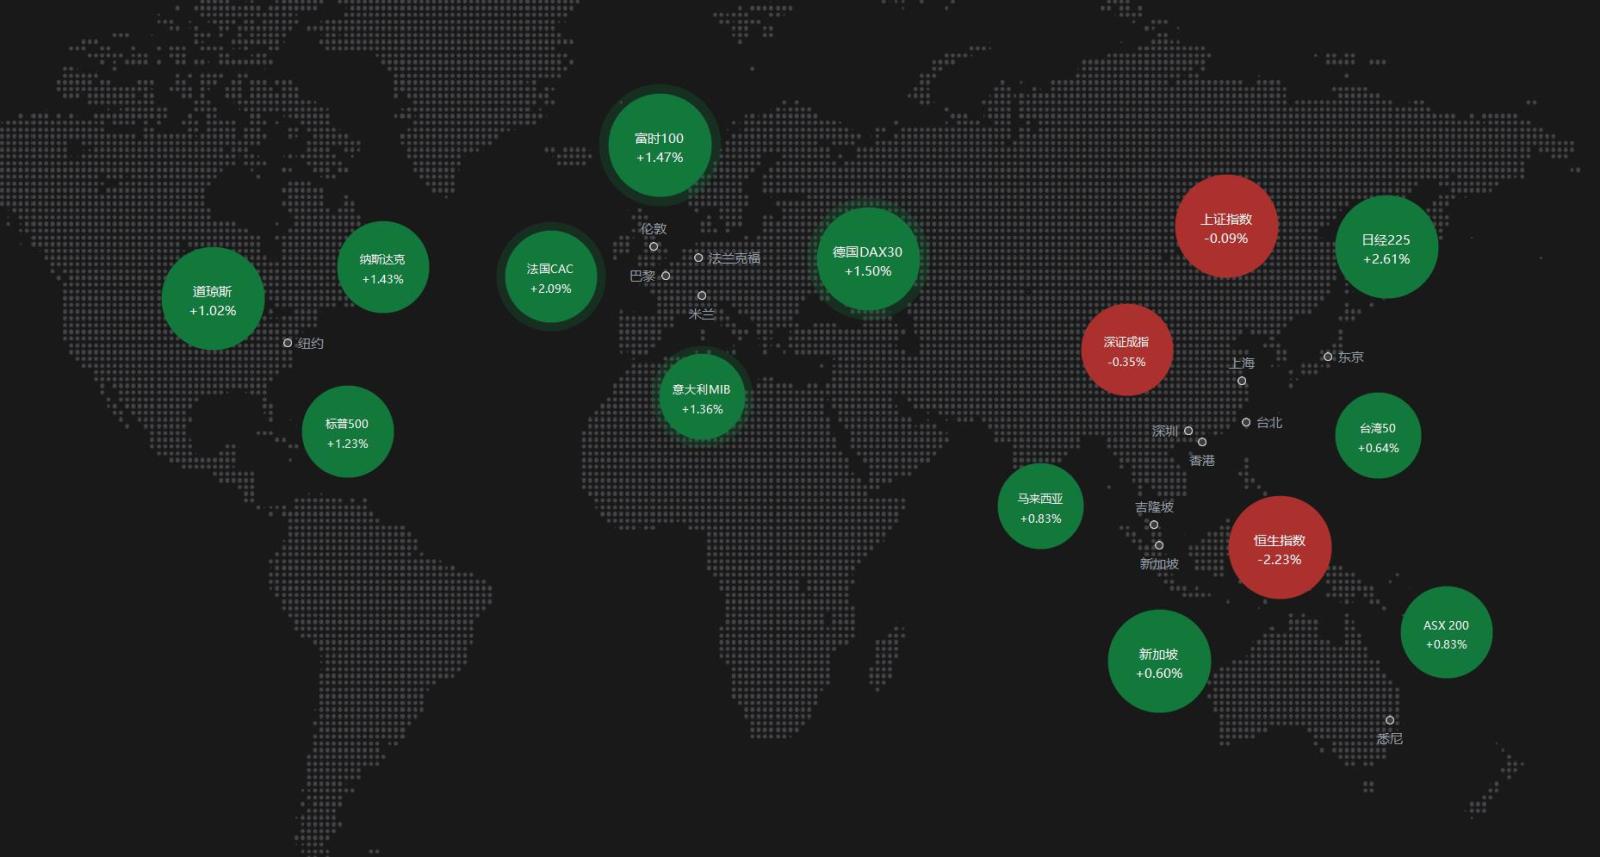The height and width of the screenshot is (857, 1600).
Task: Click the 新加坡 city marker dot
Action: [x=1159, y=546]
